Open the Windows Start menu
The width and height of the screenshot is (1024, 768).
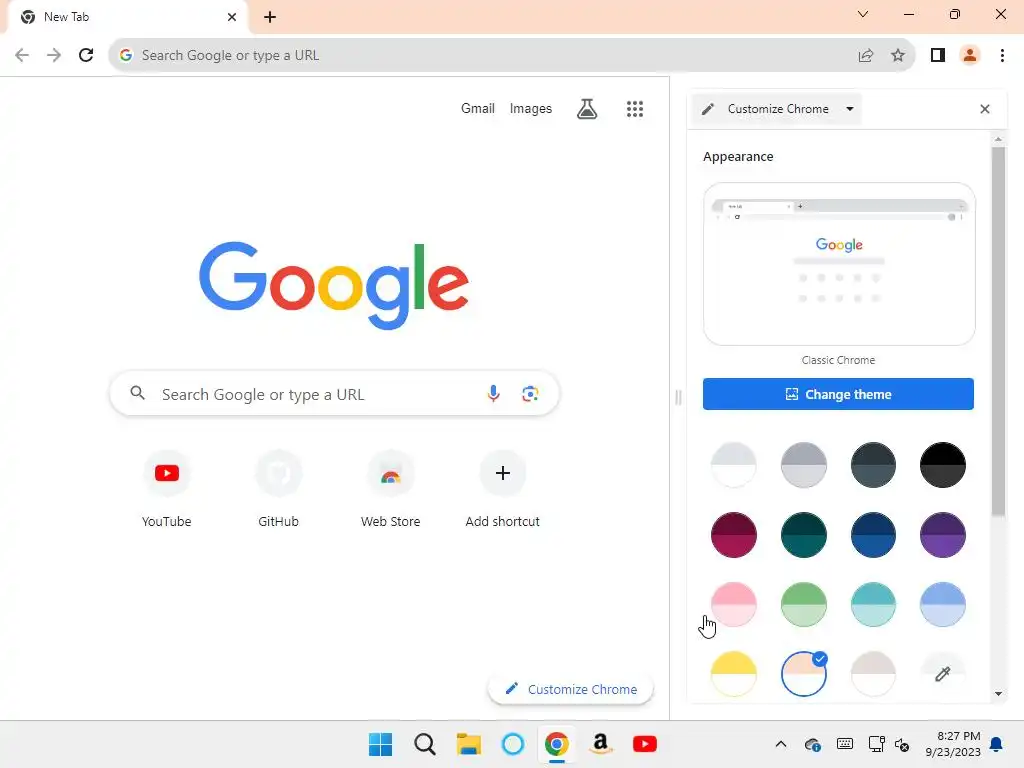380,744
